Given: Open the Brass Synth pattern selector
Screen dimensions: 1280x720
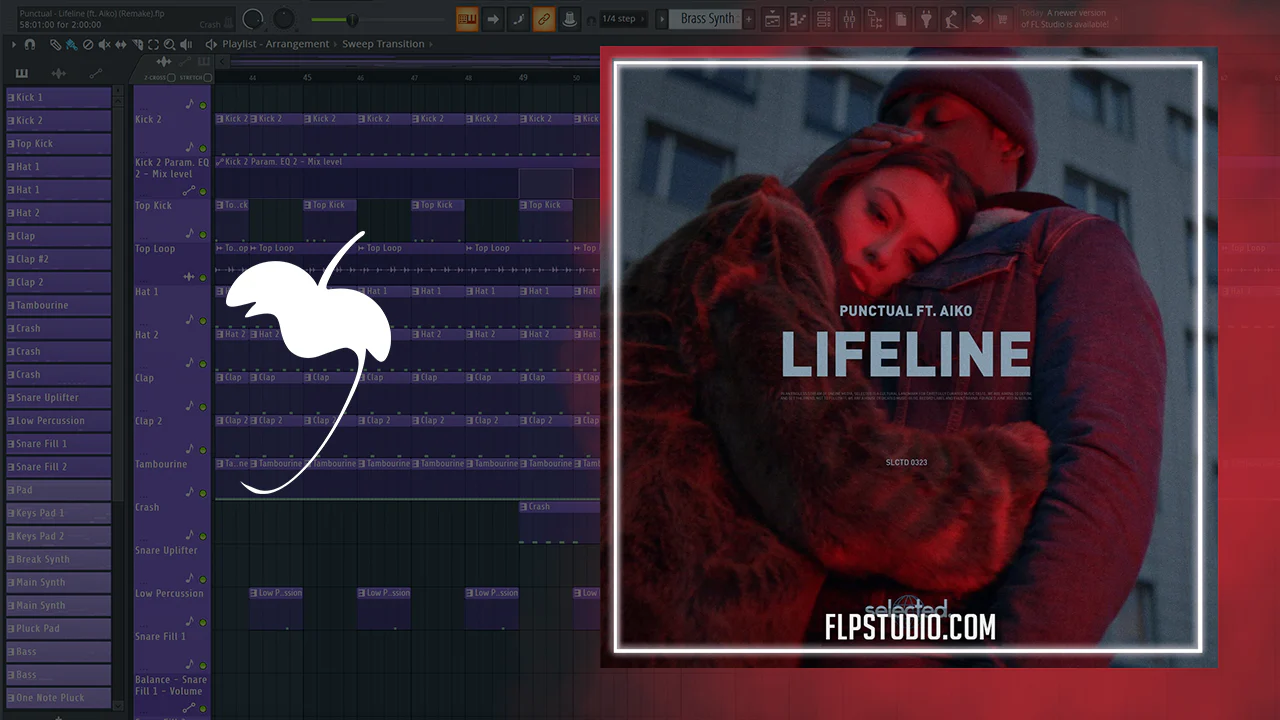Looking at the screenshot, I should pos(707,18).
